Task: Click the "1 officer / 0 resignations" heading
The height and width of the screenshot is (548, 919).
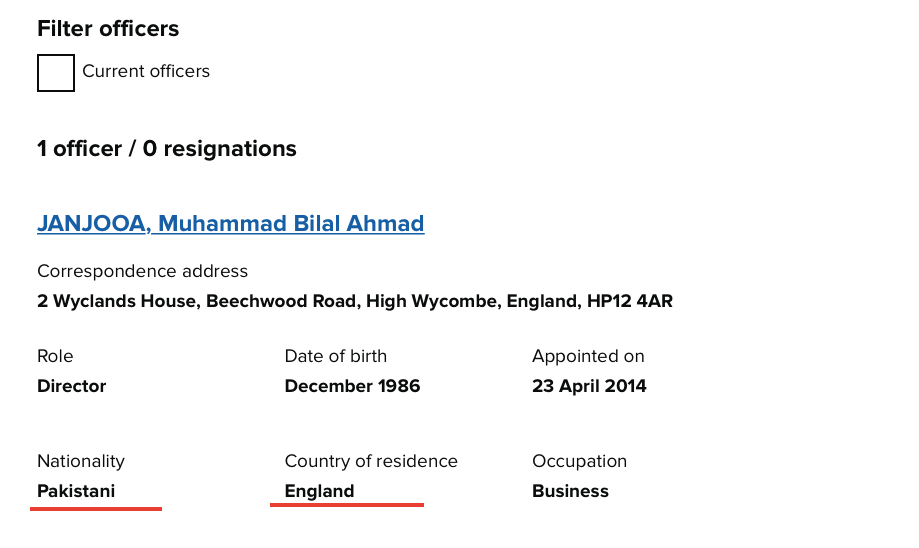Action: coord(167,149)
